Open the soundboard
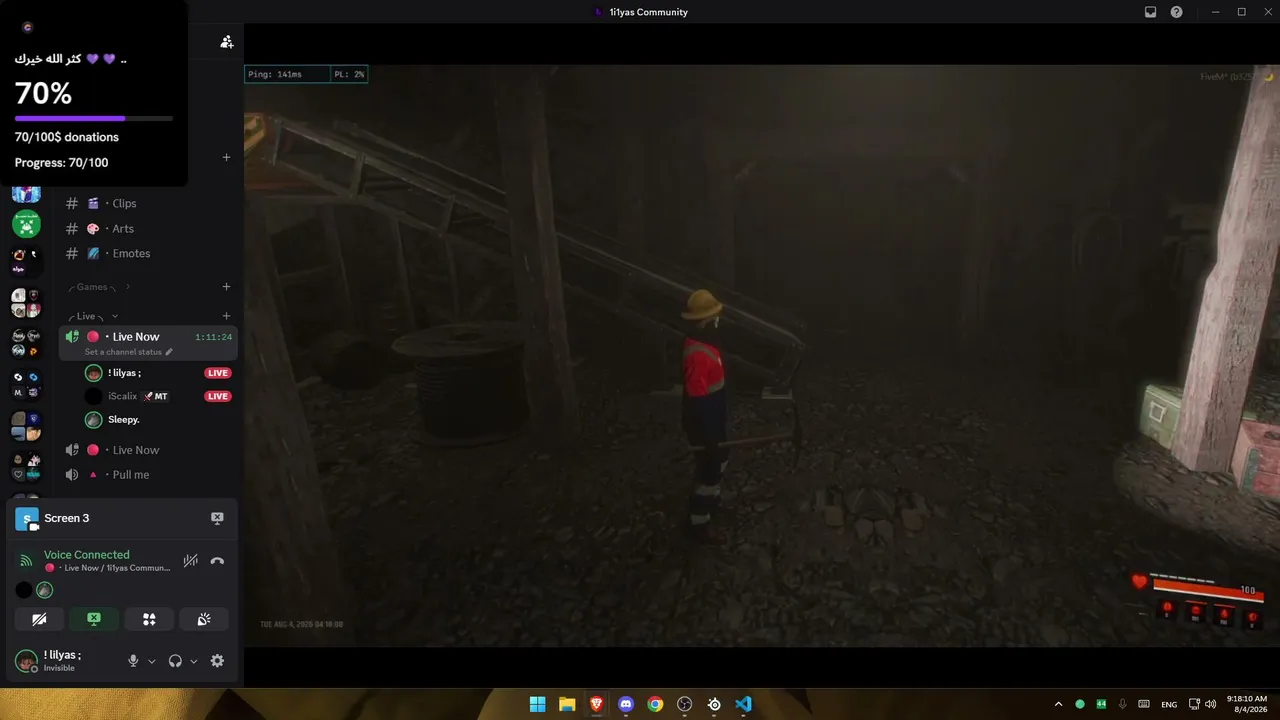The width and height of the screenshot is (1280, 720). [x=204, y=619]
